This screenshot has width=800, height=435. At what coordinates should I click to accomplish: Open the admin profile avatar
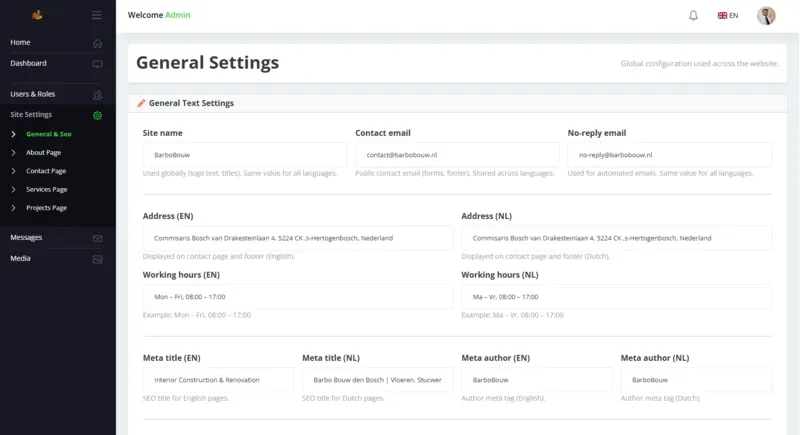pyautogui.click(x=766, y=15)
